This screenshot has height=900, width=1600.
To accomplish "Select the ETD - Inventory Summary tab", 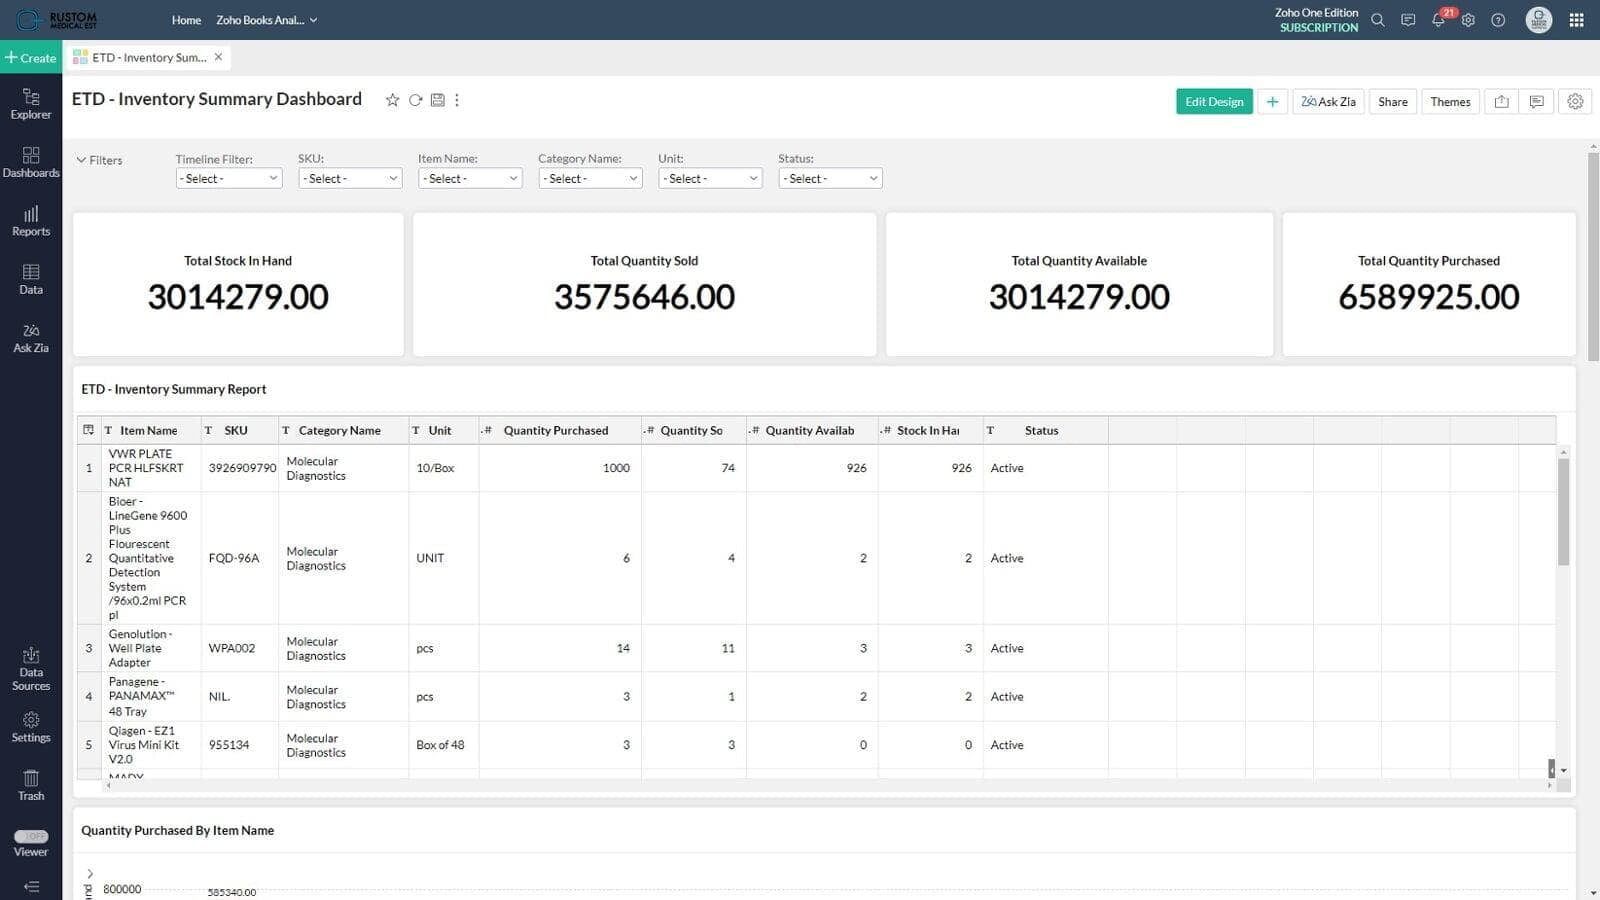I will (x=148, y=57).
